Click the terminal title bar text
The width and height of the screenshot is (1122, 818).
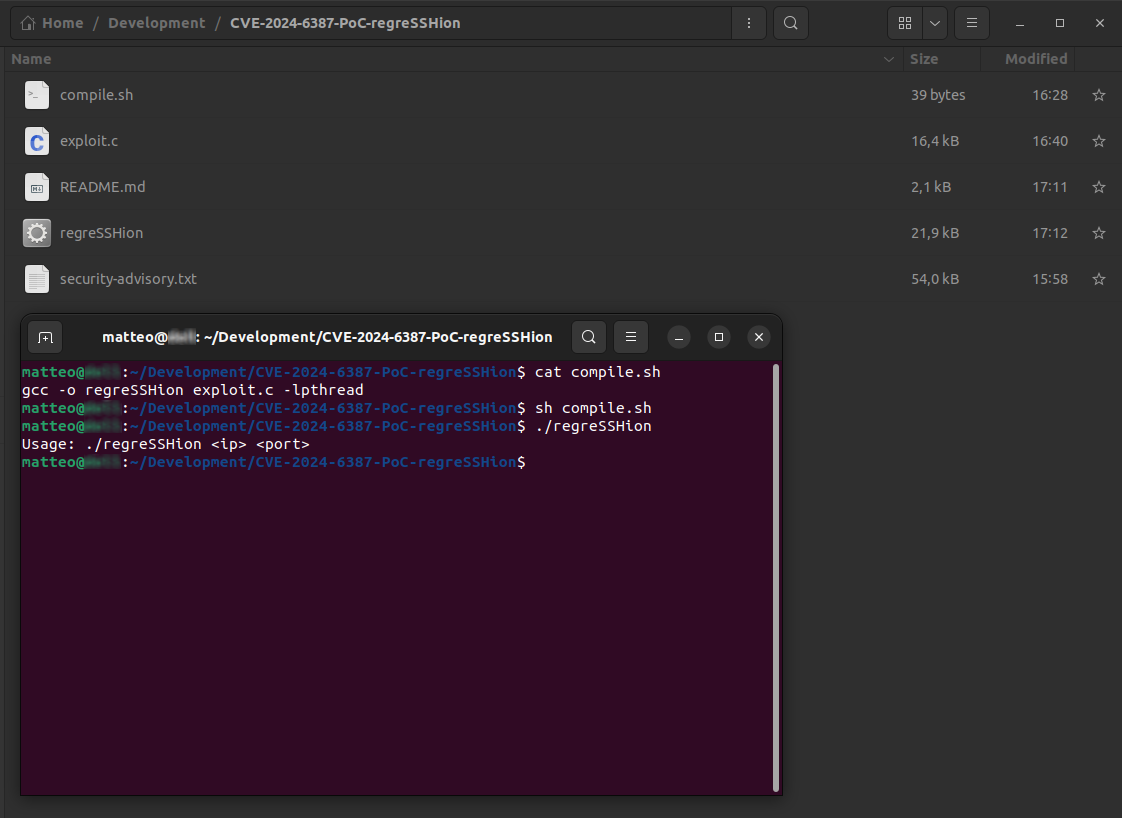pyautogui.click(x=327, y=337)
